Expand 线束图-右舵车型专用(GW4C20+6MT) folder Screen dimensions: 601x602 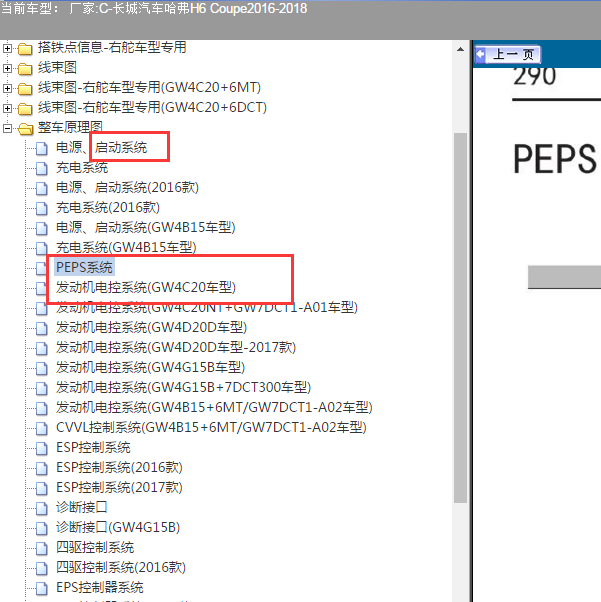(7, 88)
